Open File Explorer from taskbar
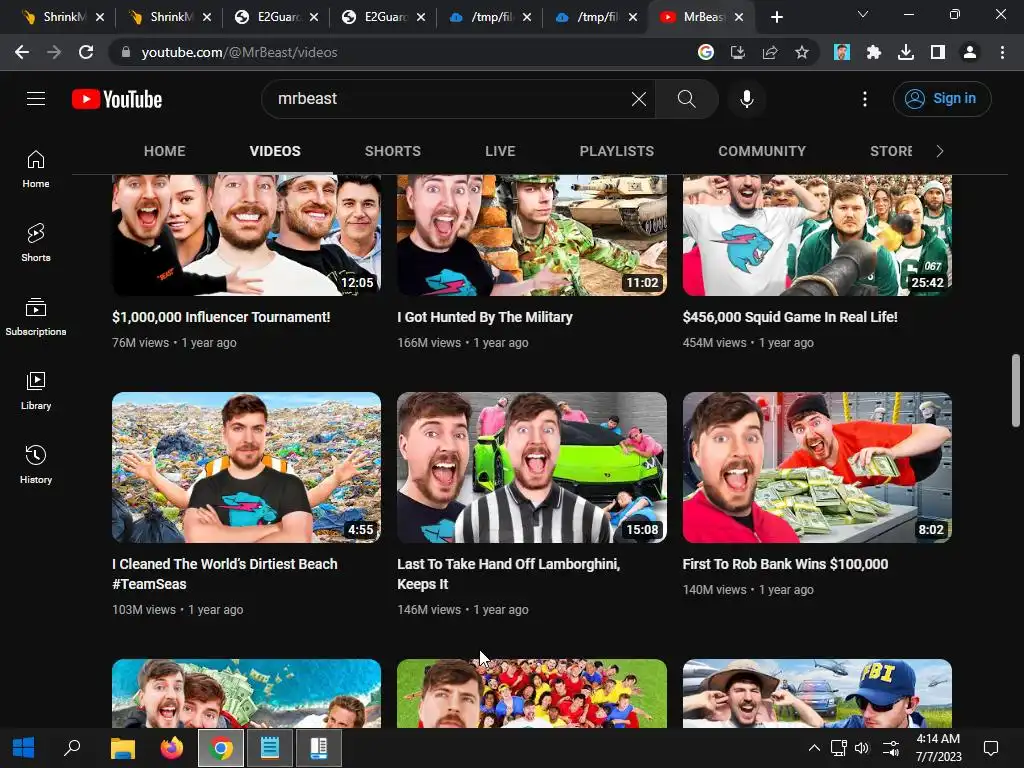The width and height of the screenshot is (1024, 768). coord(122,748)
